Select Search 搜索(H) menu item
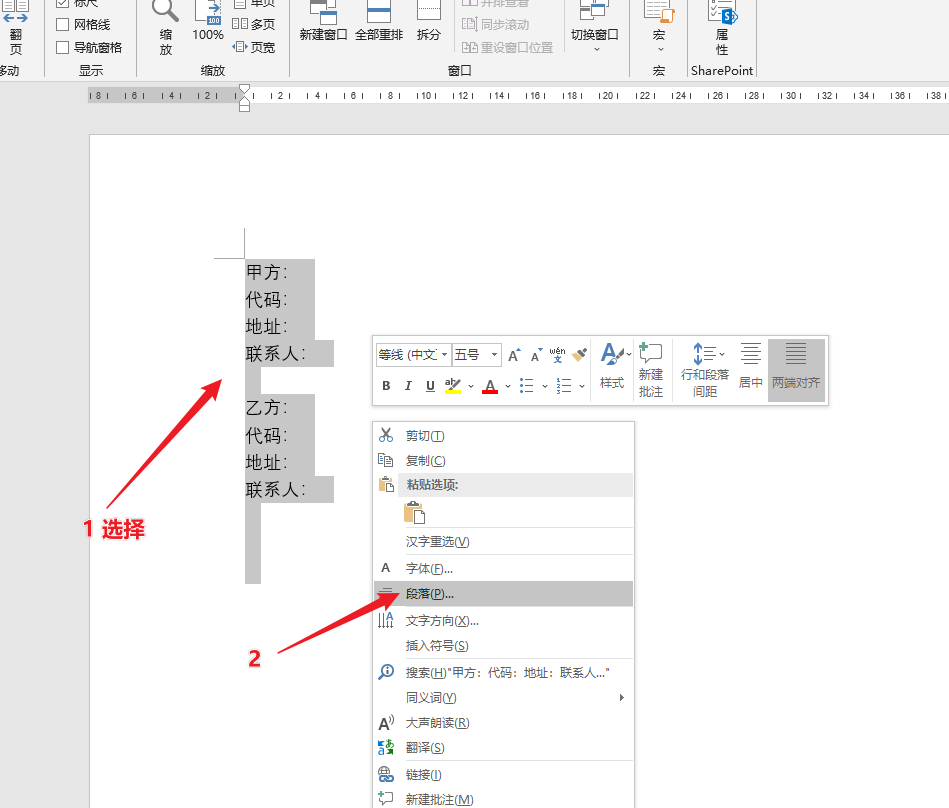The height and width of the screenshot is (808, 949). point(504,672)
